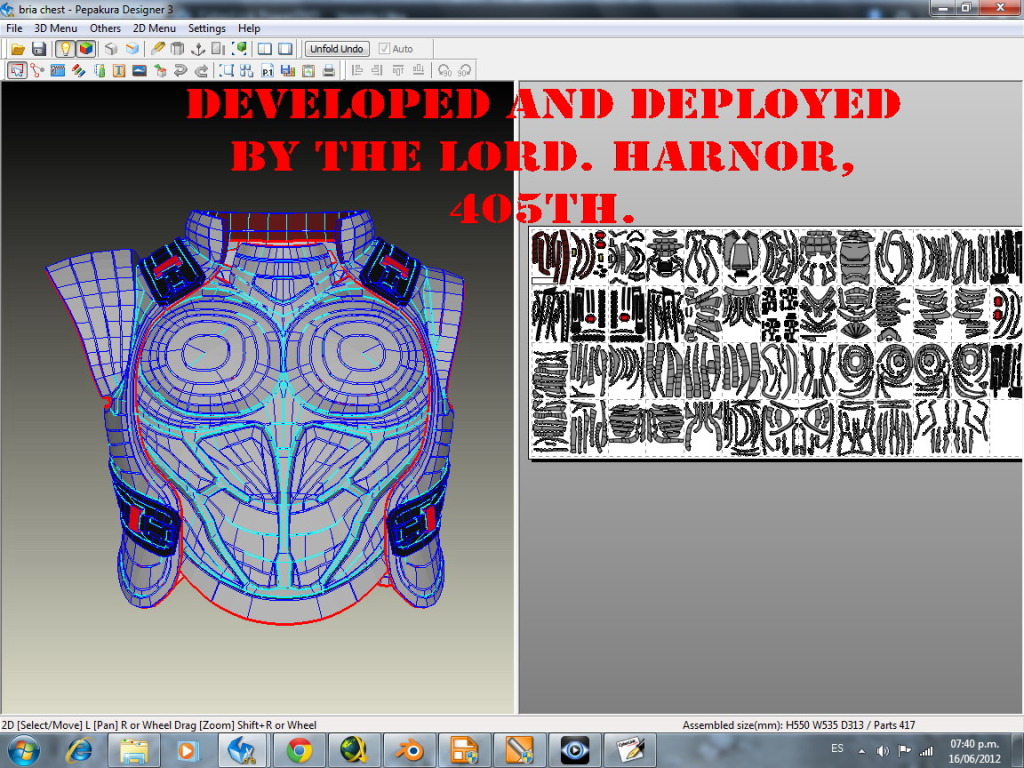Image resolution: width=1024 pixels, height=768 pixels.
Task: Select the text tool T icon
Action: point(119,71)
